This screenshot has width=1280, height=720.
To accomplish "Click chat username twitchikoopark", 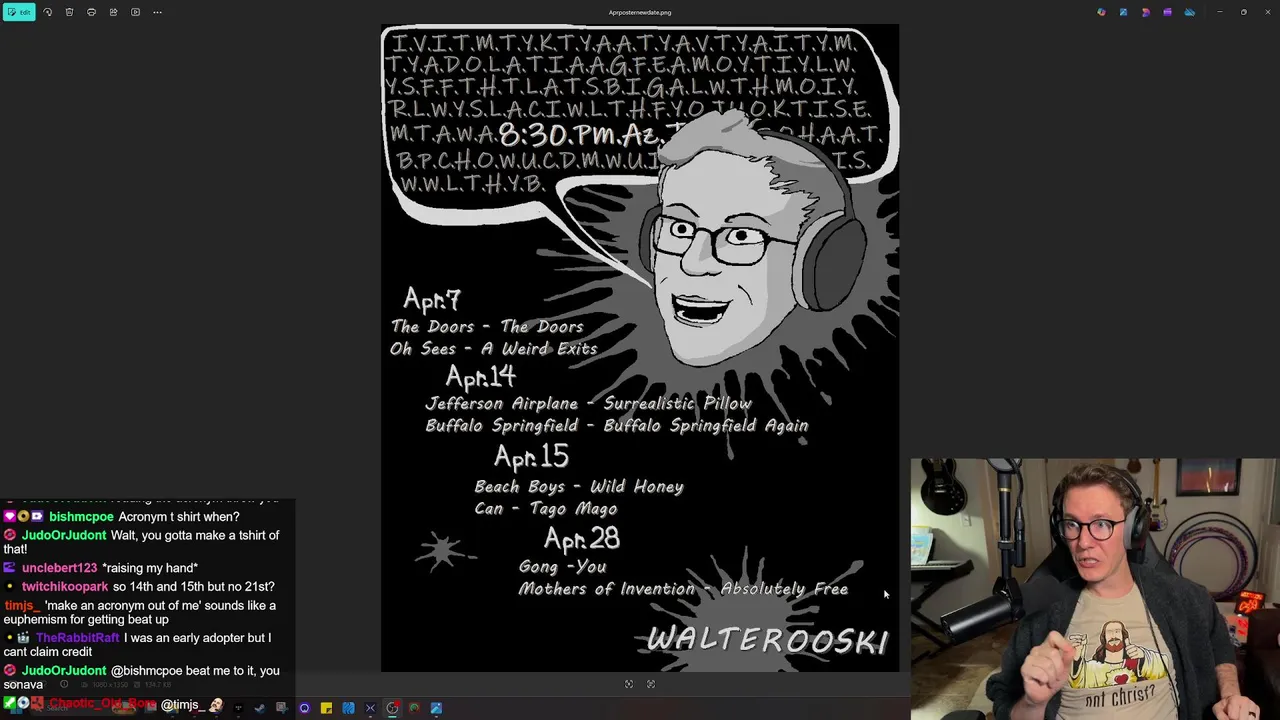I will click(65, 587).
